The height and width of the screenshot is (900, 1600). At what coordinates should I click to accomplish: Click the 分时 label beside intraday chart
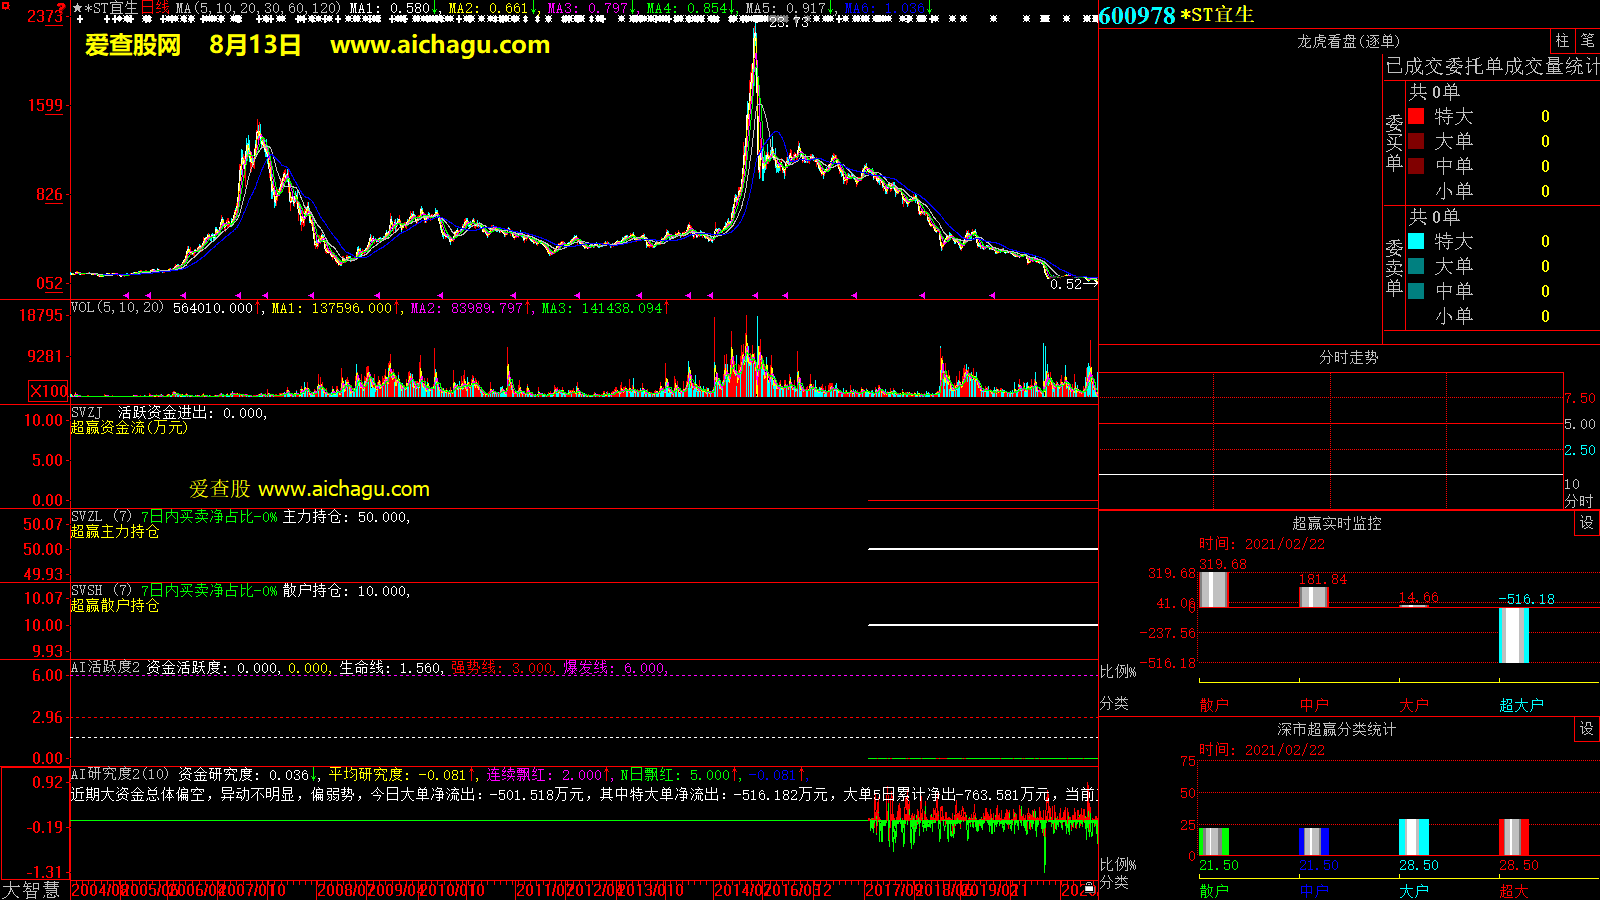click(1578, 500)
